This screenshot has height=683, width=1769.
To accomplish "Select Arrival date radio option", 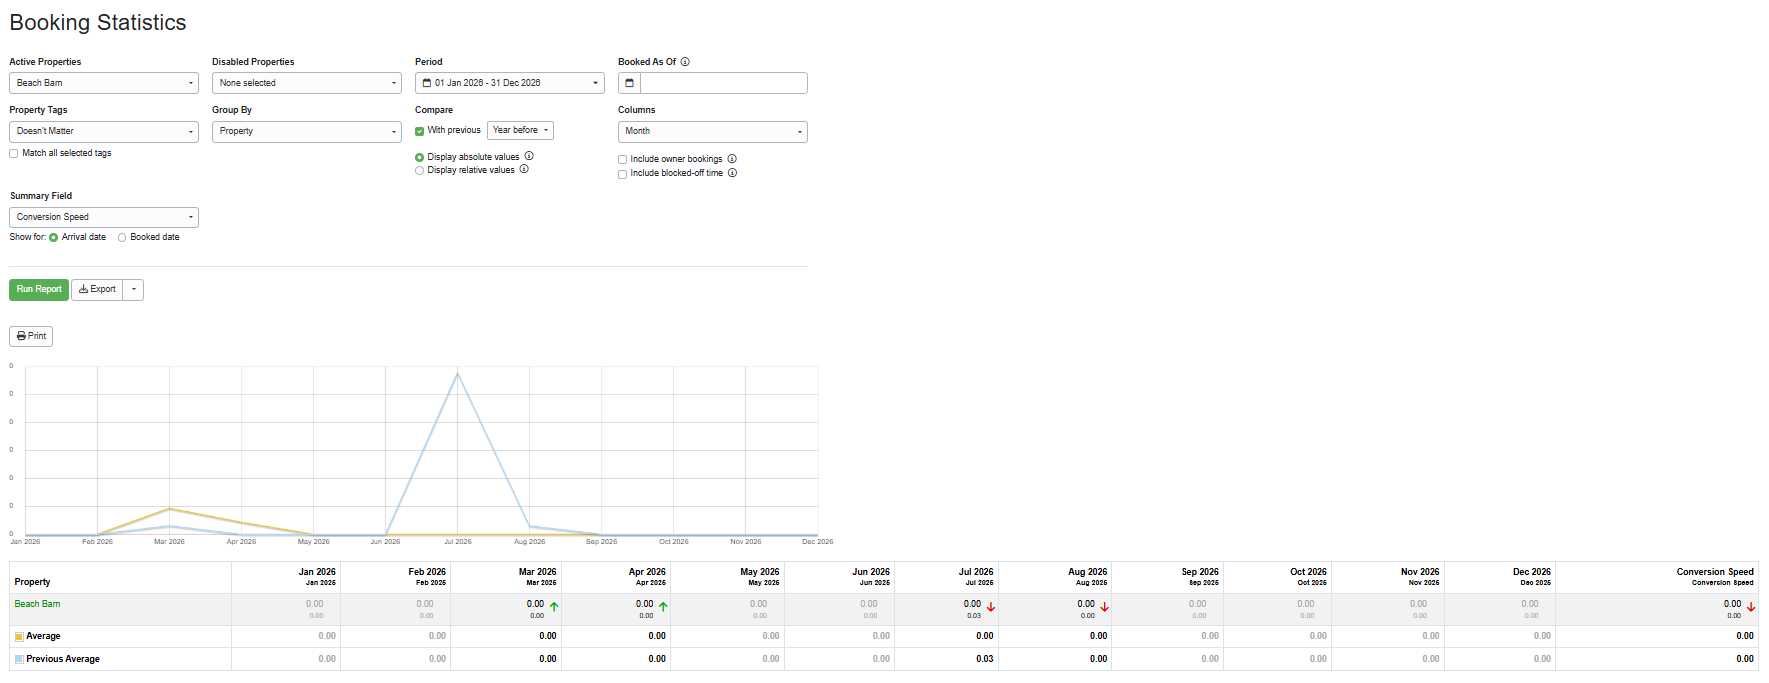I will click(54, 237).
